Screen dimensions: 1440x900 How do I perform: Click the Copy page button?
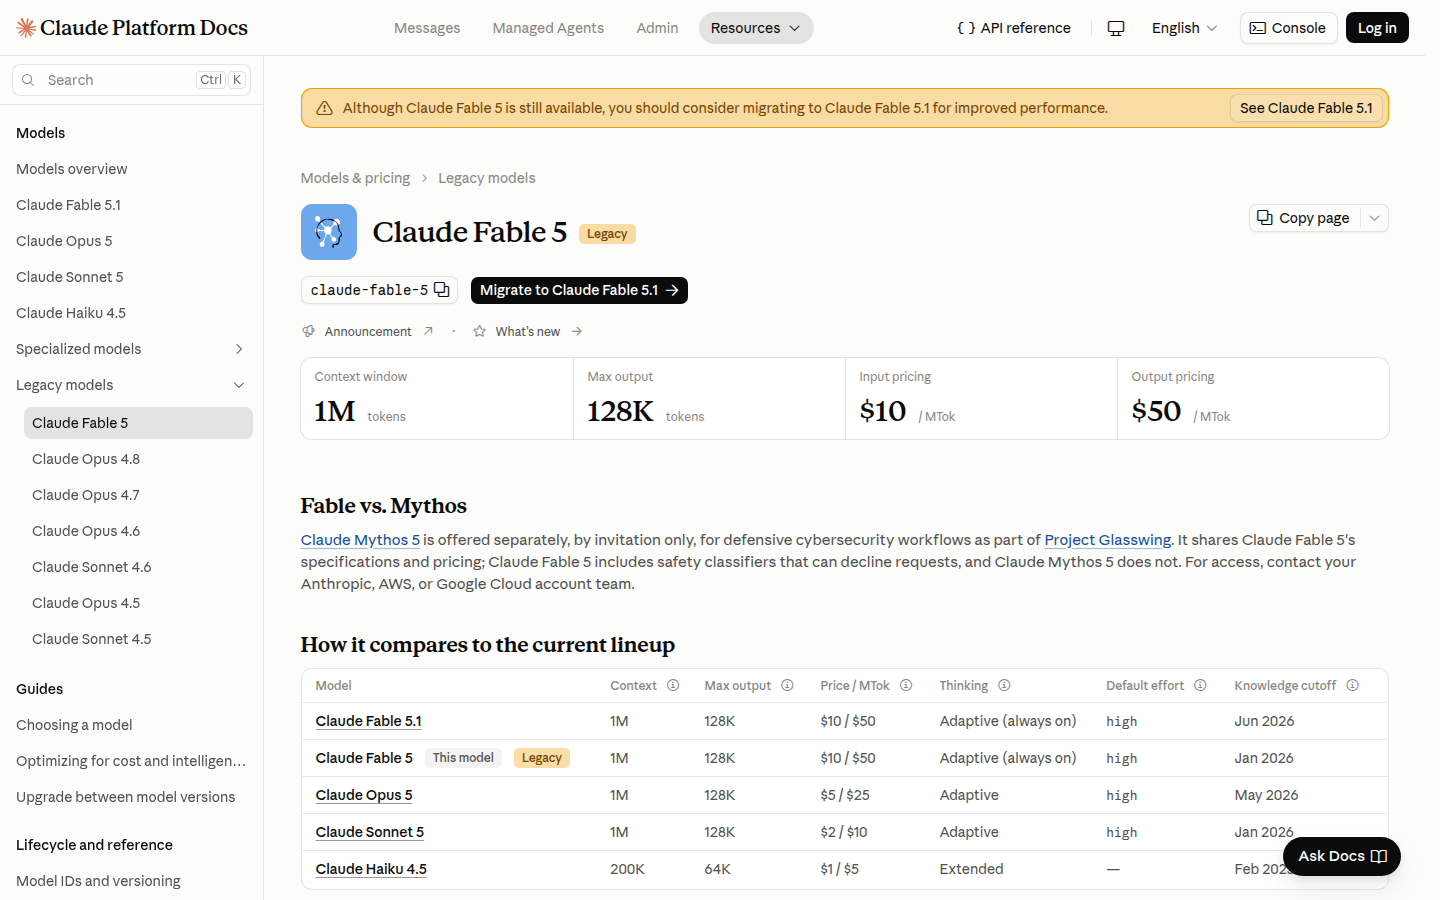(1304, 218)
